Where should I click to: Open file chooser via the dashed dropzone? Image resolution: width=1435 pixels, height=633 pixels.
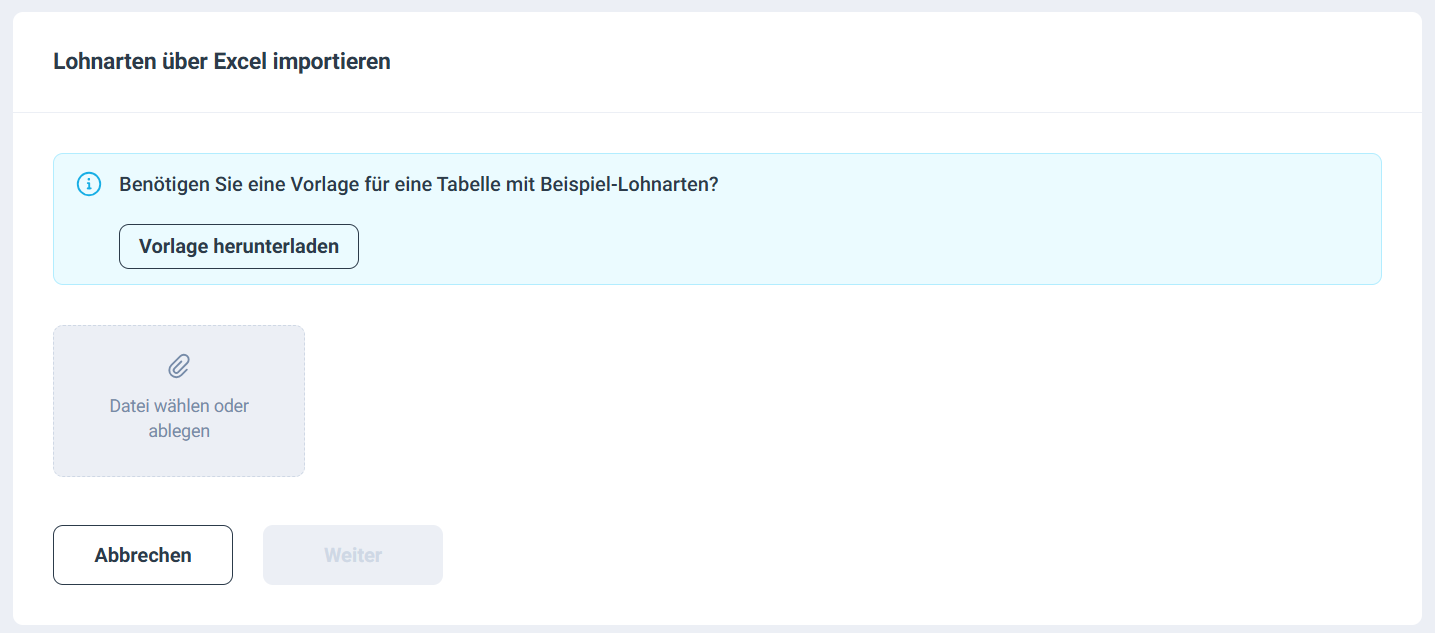[179, 400]
